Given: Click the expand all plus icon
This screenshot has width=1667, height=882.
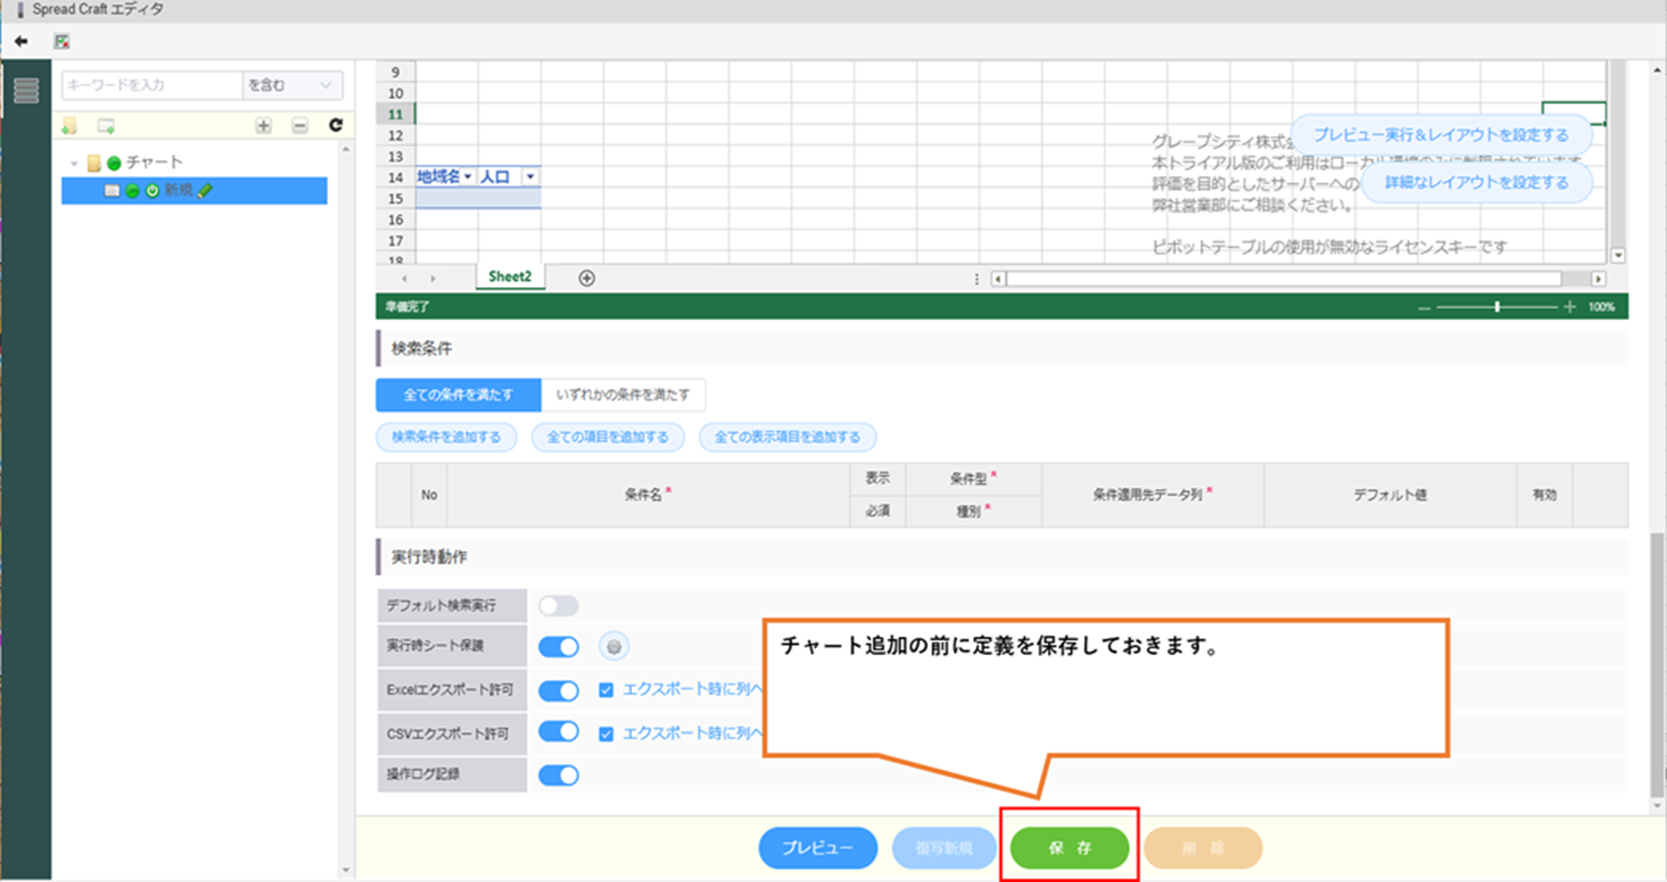Looking at the screenshot, I should pos(263,126).
